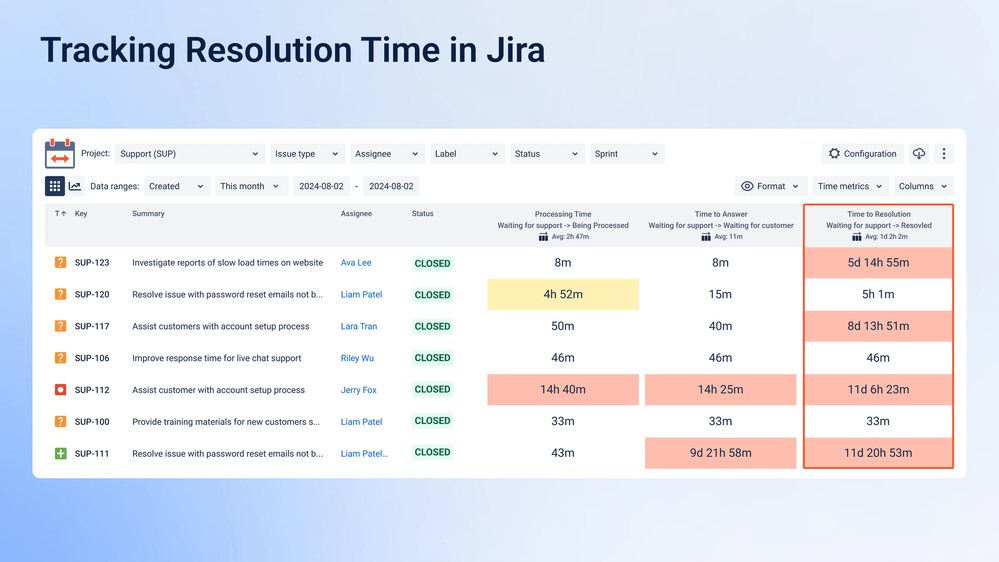This screenshot has width=999, height=562.
Task: Open the This month period dropdown
Action: coord(251,186)
